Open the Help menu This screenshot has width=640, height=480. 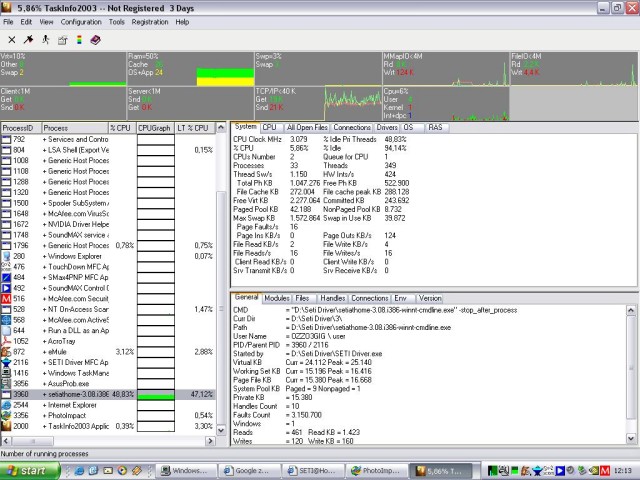point(182,22)
